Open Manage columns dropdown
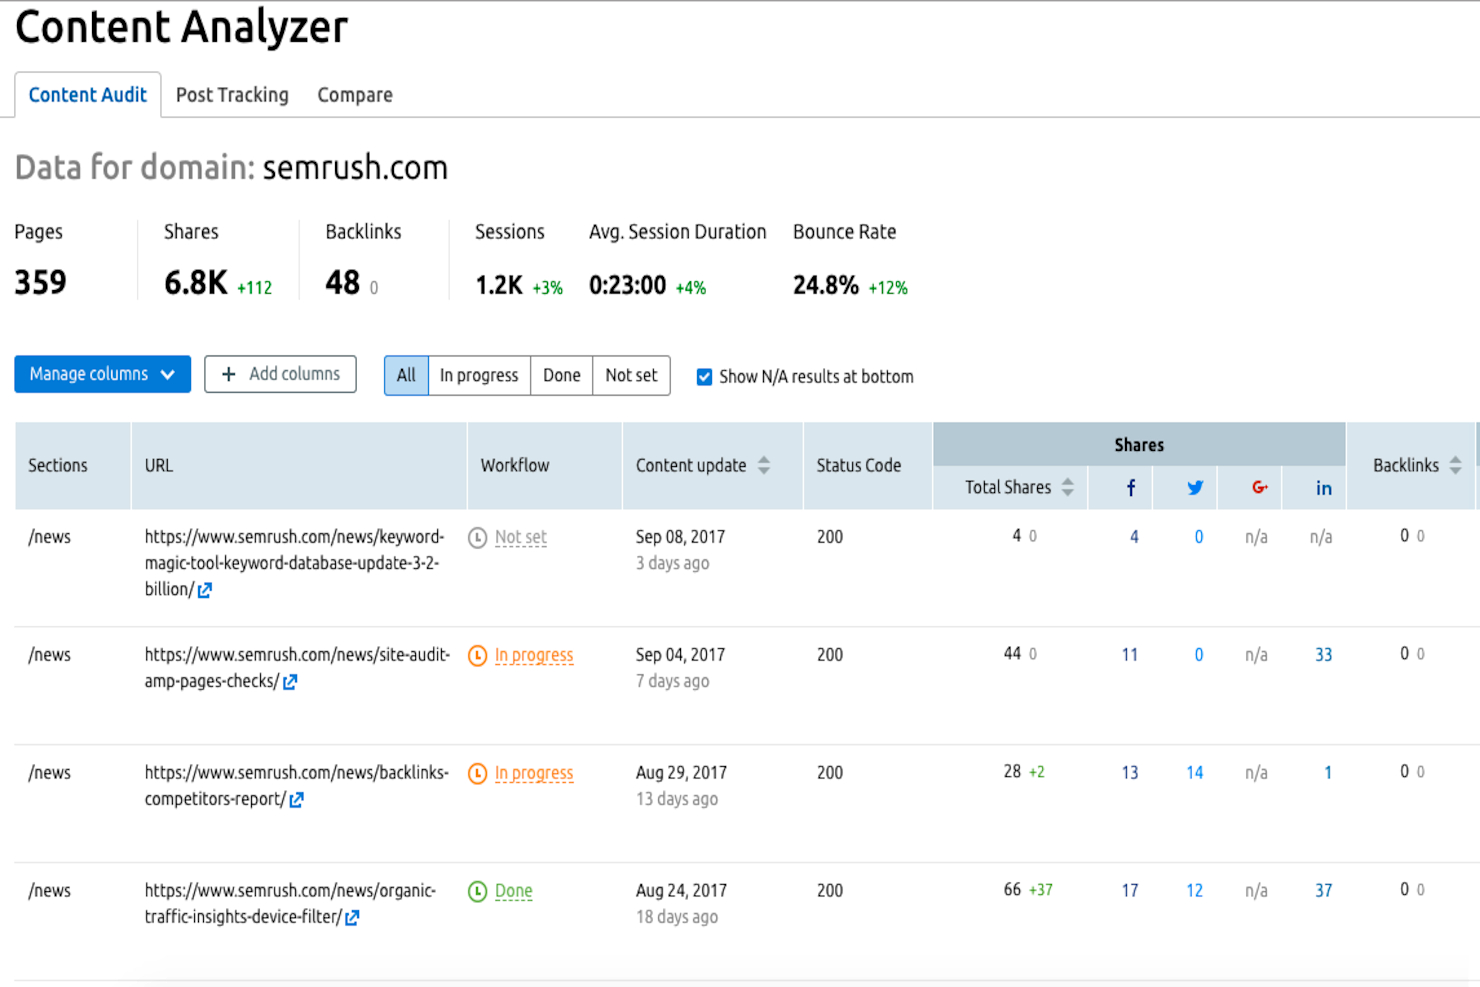 (102, 374)
